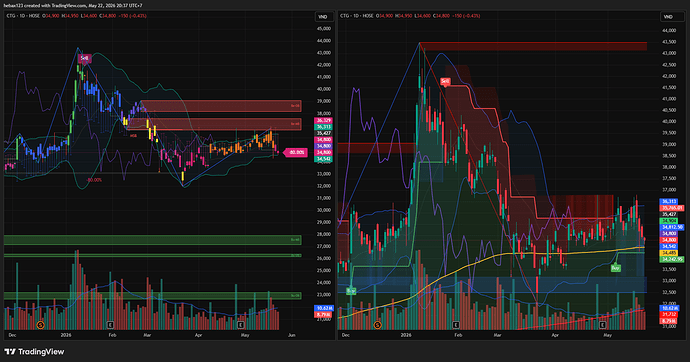Click the 2026 label on right time axis
690x362 pixels.
(x=406, y=335)
